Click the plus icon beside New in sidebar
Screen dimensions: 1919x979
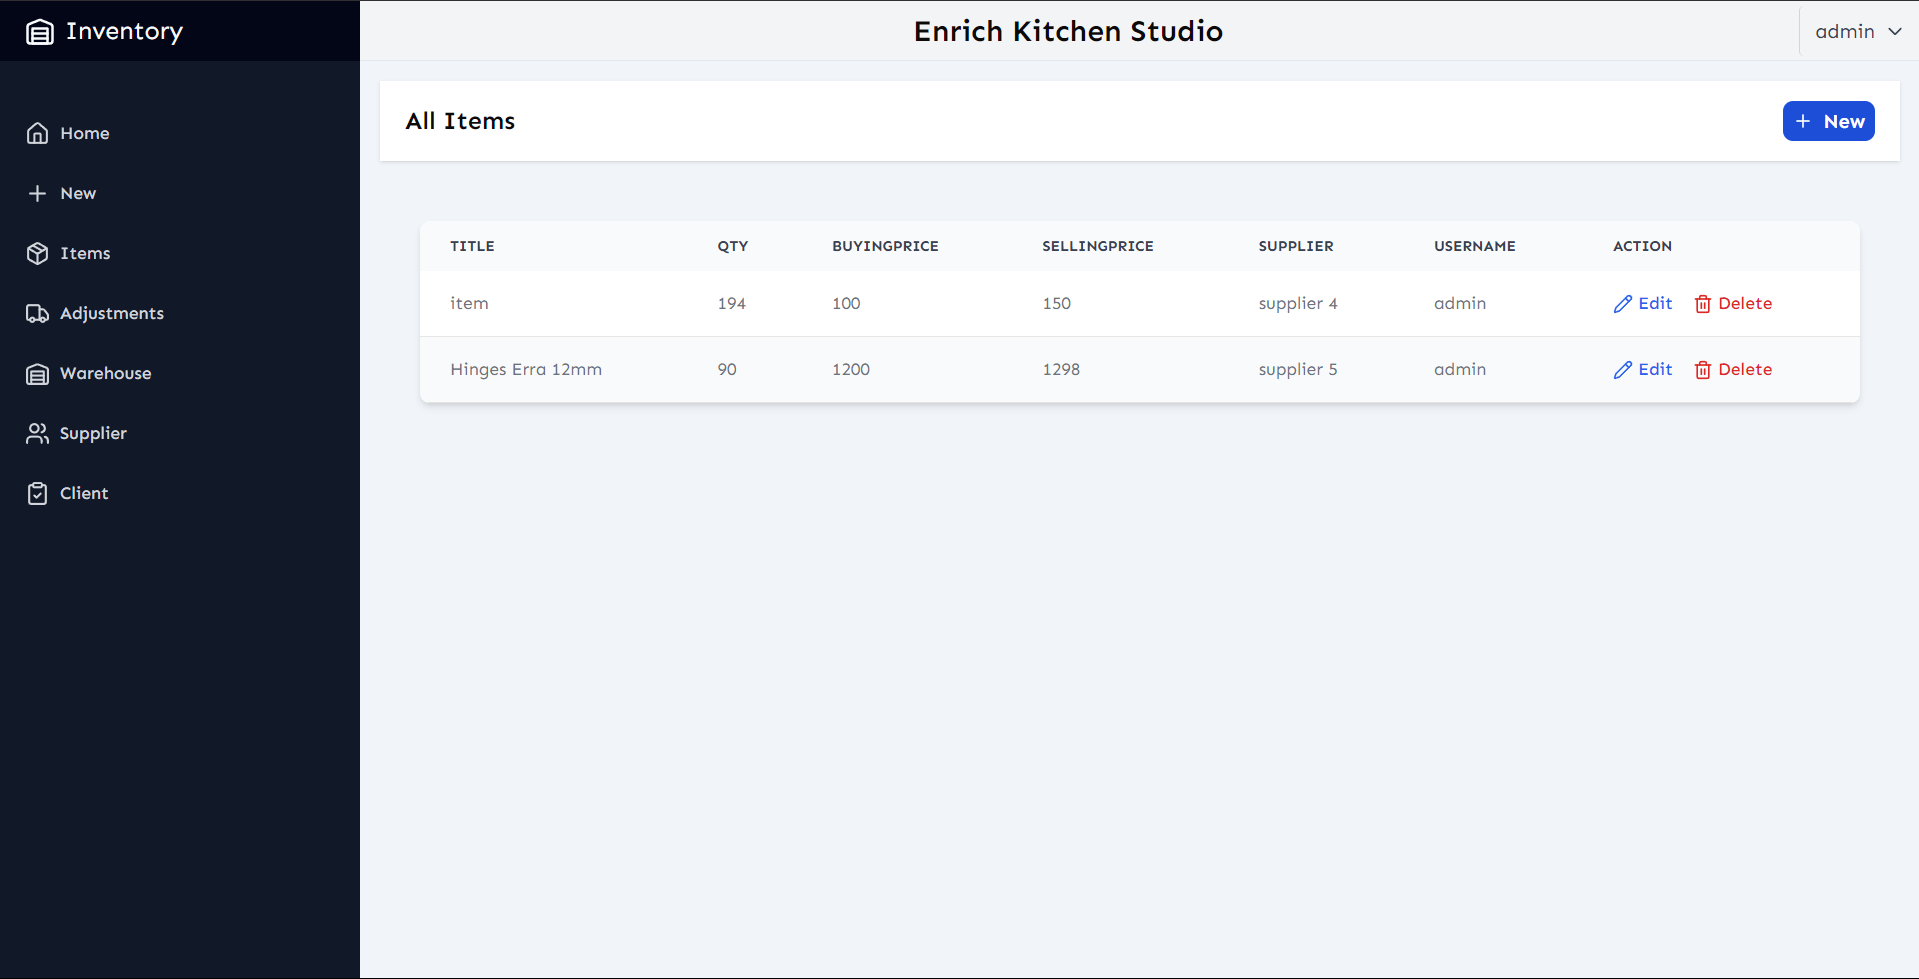tap(38, 193)
